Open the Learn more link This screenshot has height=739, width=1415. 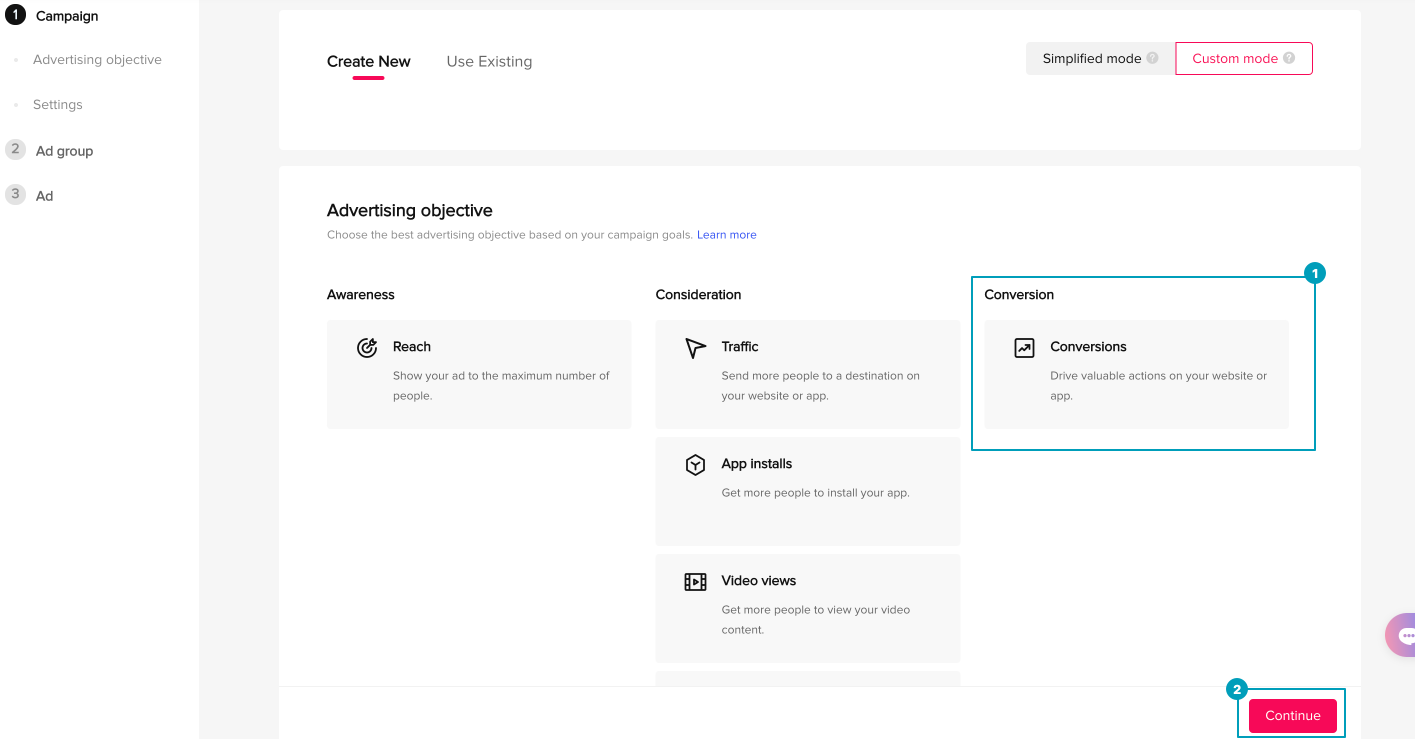pyautogui.click(x=727, y=235)
